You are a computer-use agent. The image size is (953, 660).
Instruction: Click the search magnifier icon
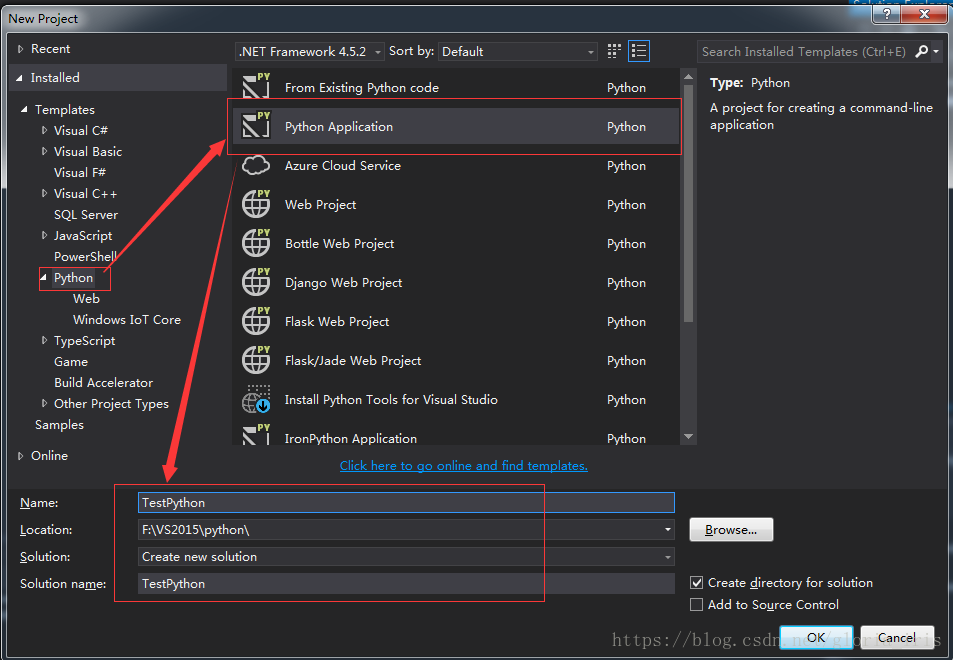click(x=921, y=52)
